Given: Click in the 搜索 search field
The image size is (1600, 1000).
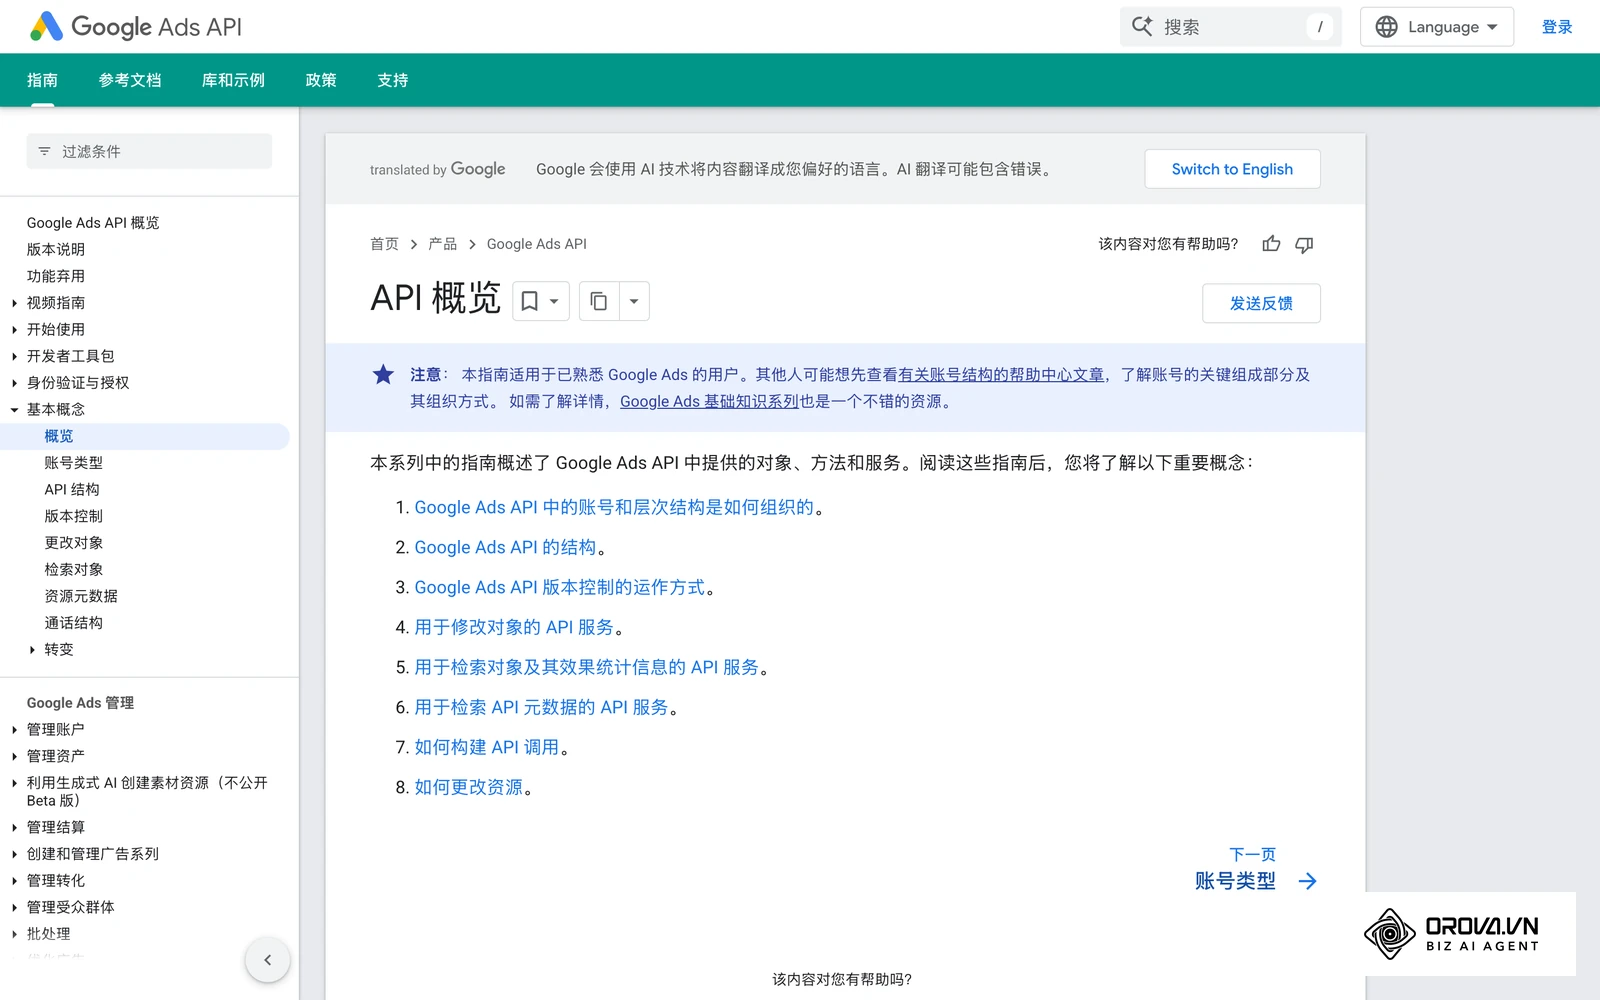Looking at the screenshot, I should (x=1231, y=27).
